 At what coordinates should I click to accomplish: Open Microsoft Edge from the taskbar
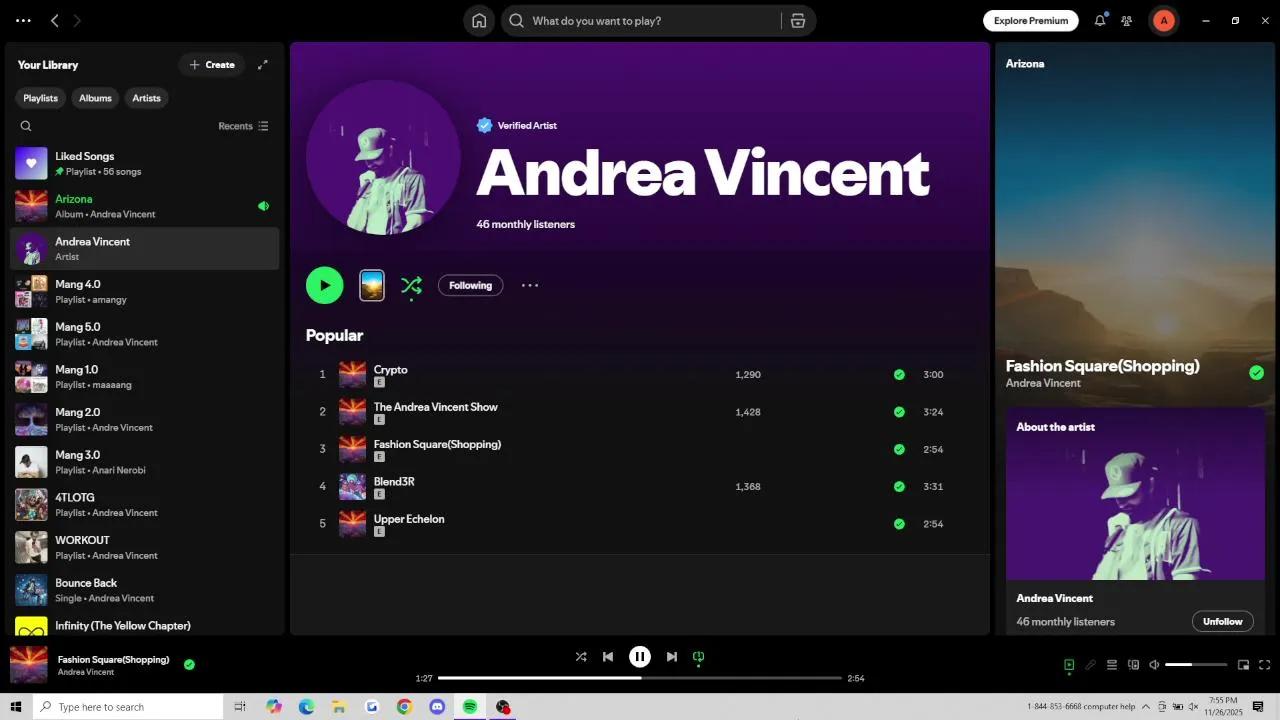306,707
